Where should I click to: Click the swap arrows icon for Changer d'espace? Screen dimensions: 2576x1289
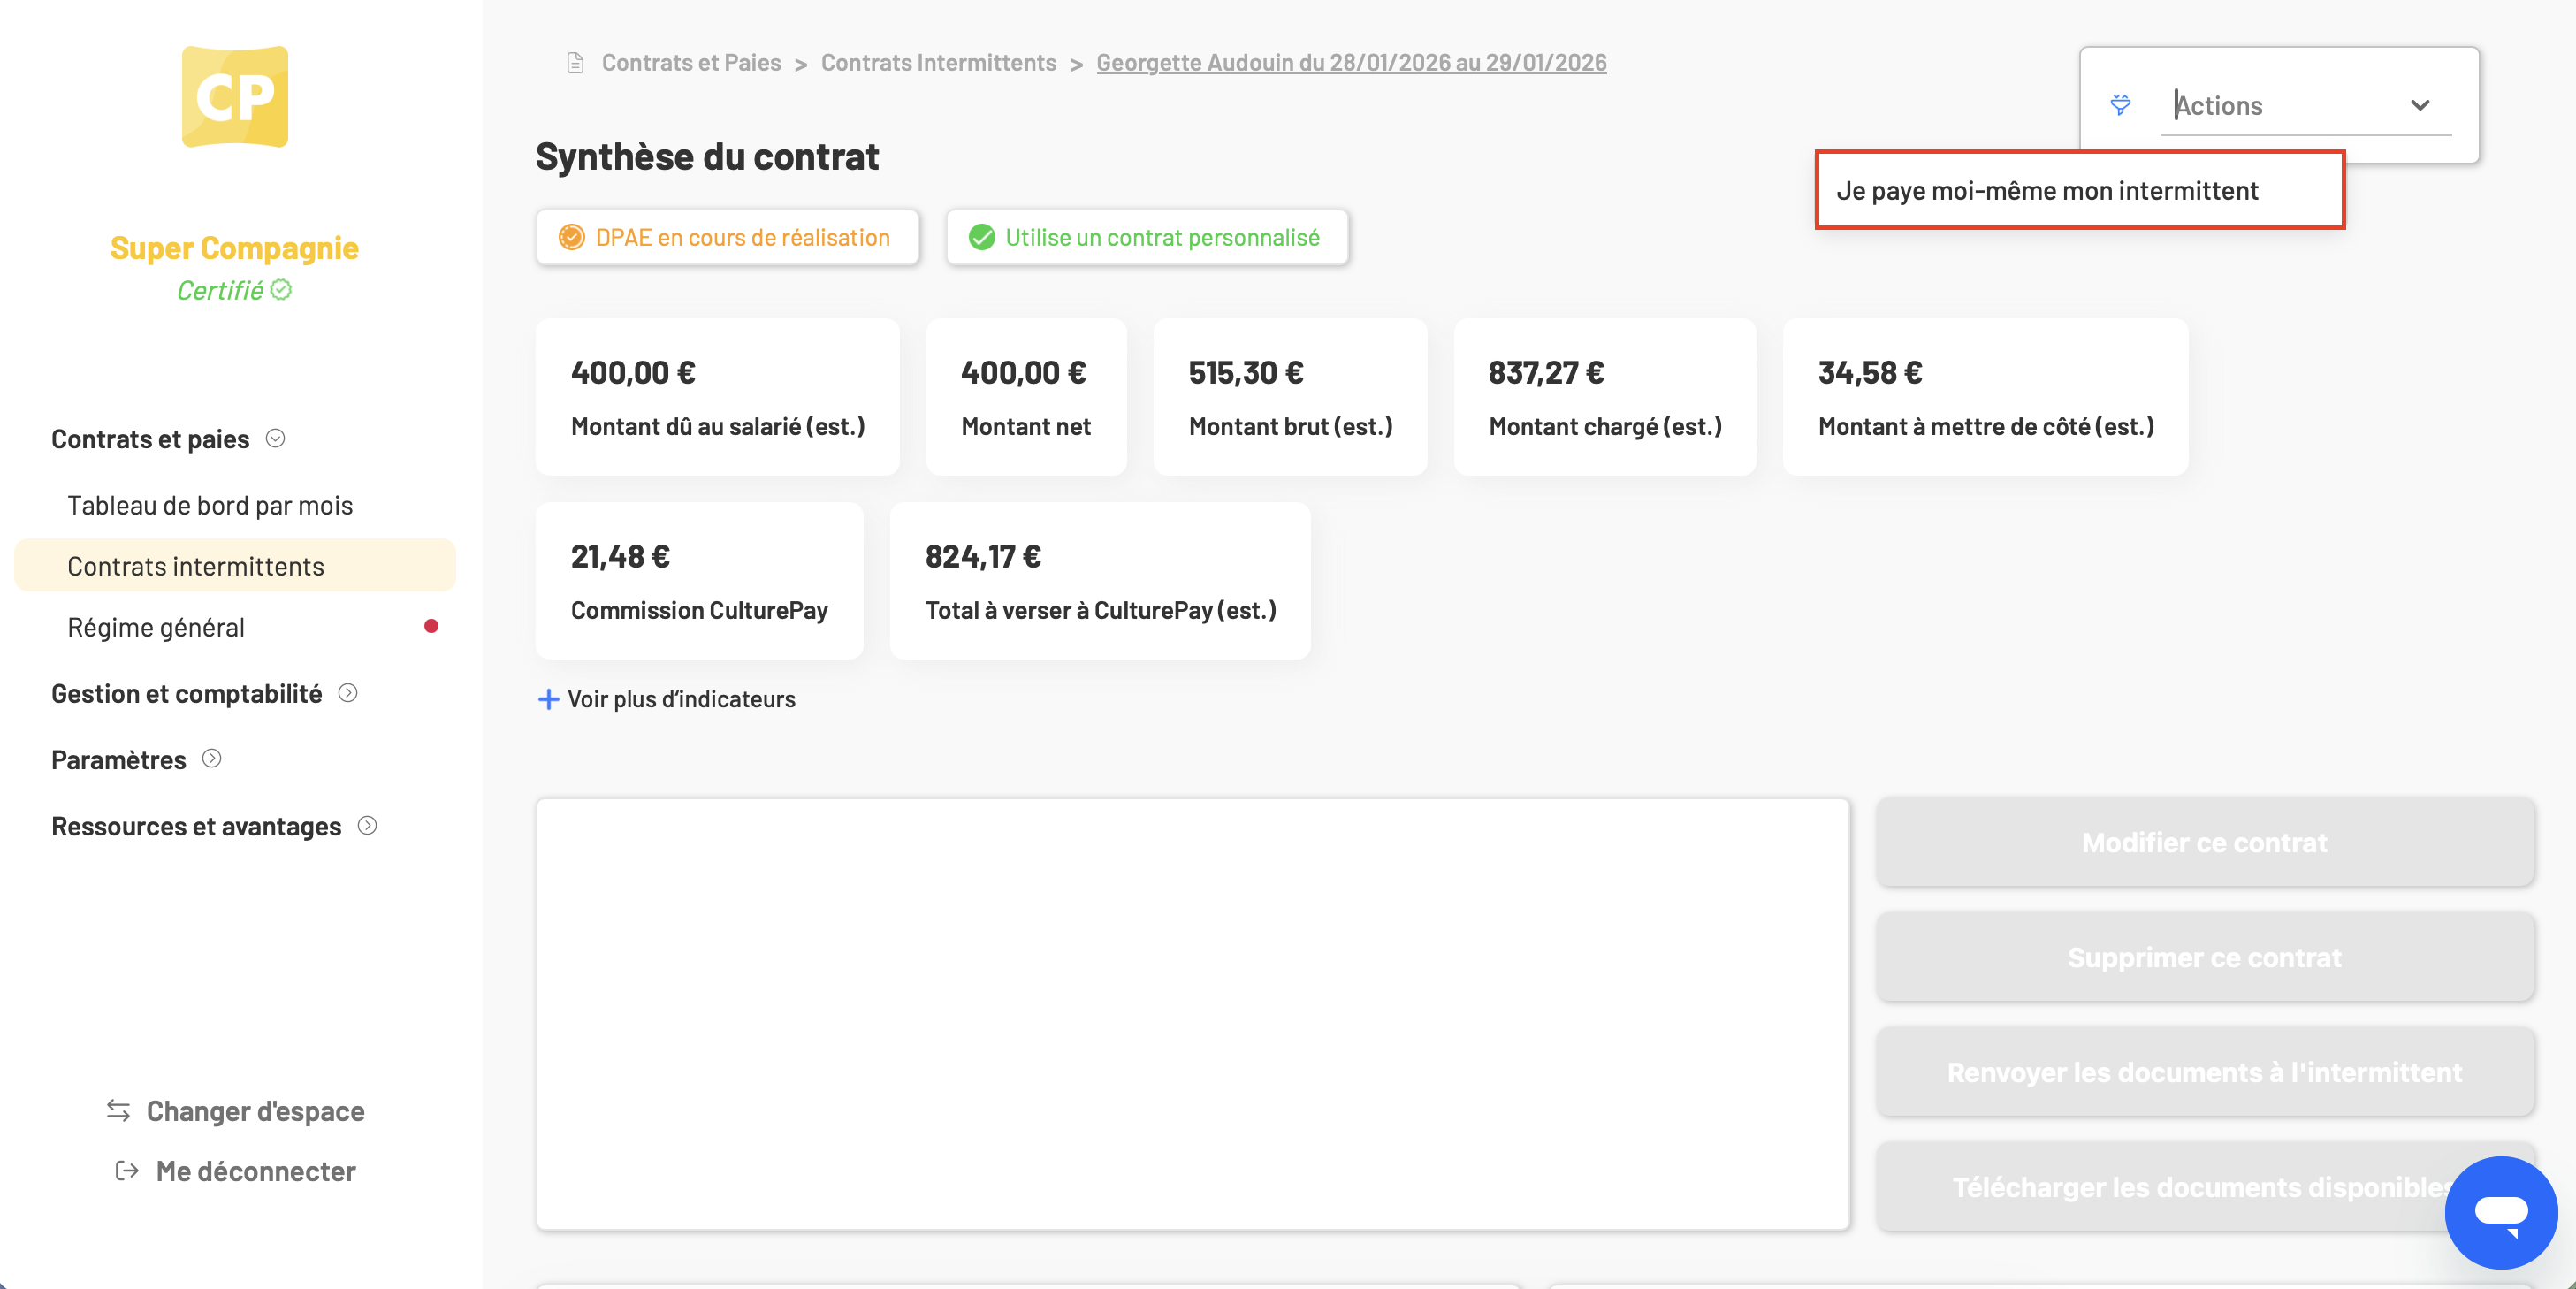[119, 1110]
